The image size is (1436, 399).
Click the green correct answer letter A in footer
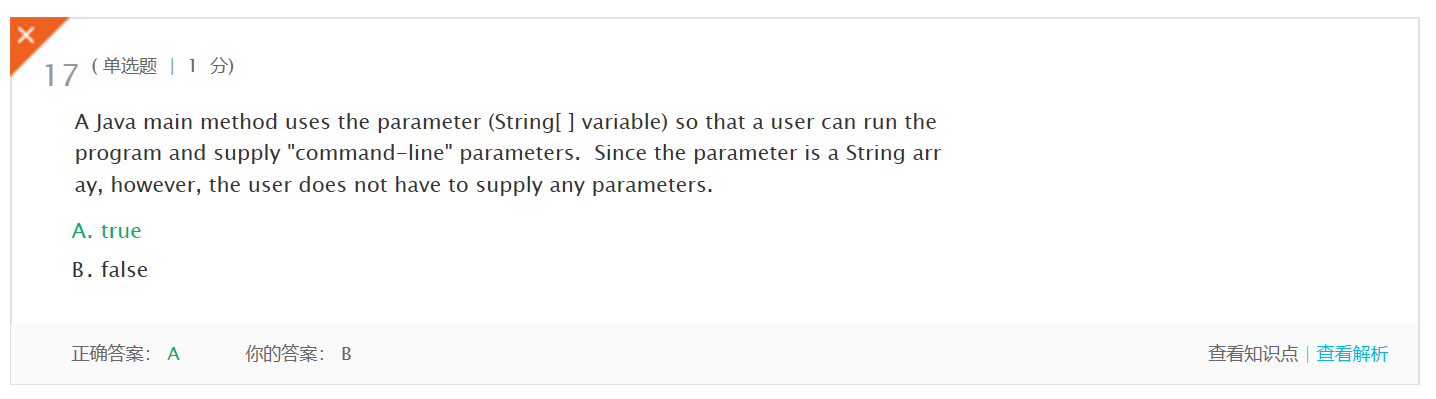[173, 354]
